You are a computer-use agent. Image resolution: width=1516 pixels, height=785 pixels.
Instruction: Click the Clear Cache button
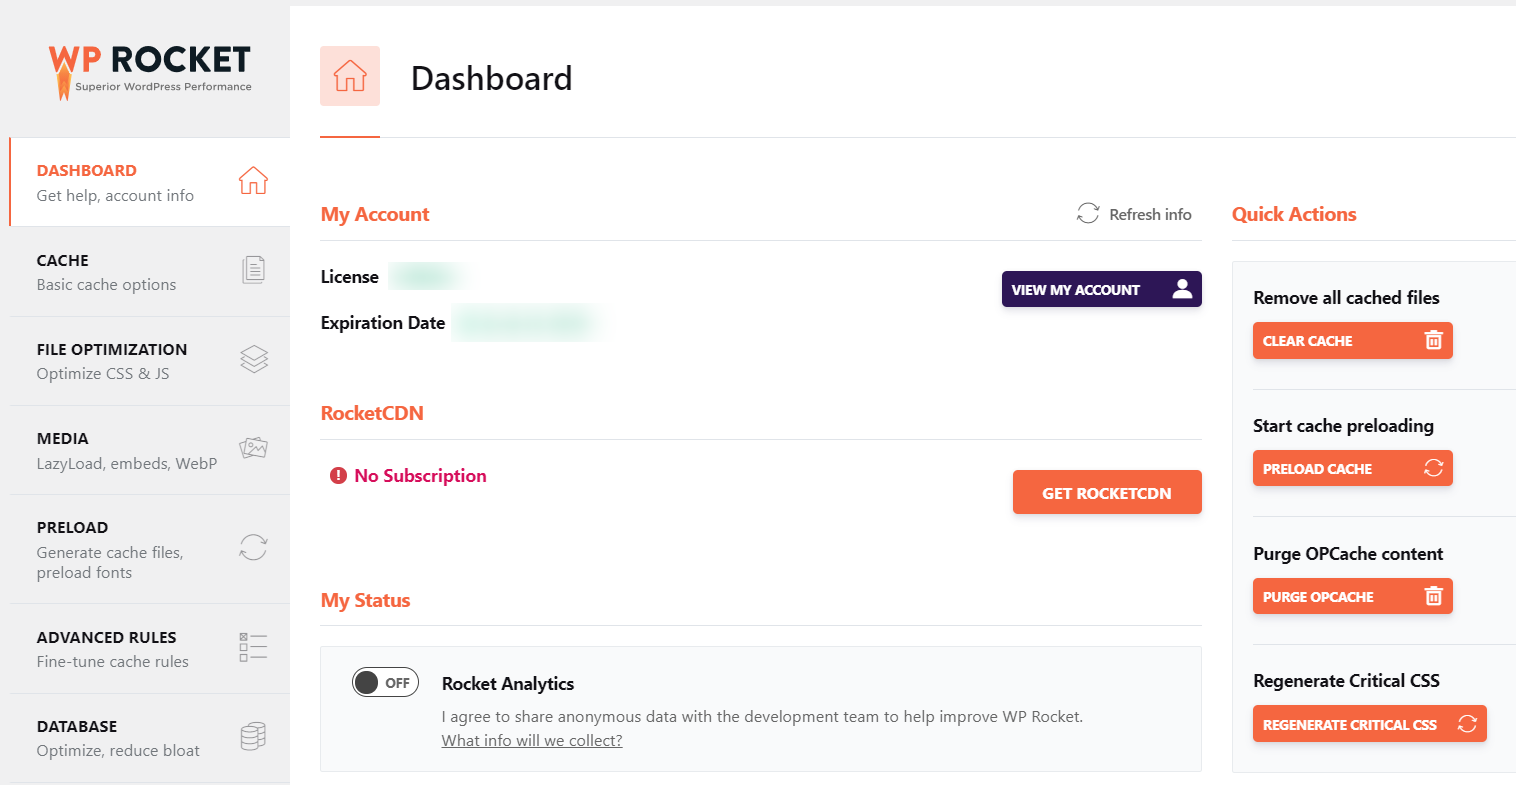coord(1353,340)
